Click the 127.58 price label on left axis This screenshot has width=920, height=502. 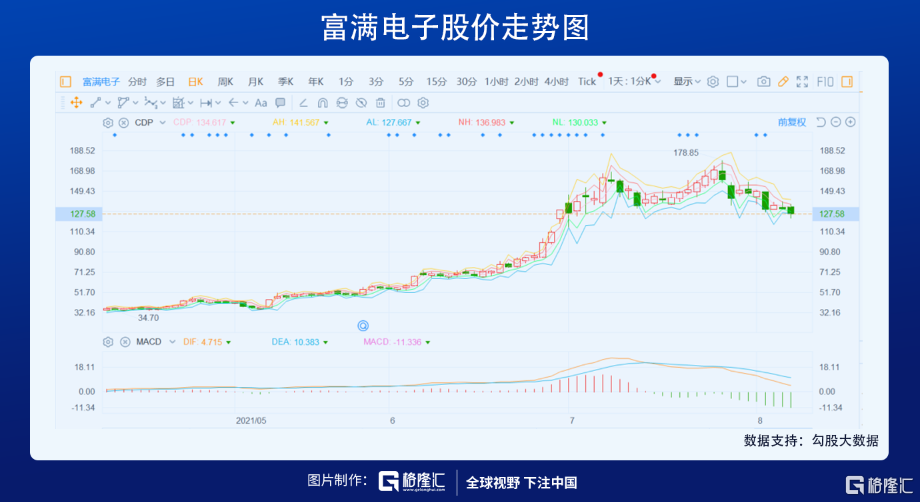coord(83,213)
